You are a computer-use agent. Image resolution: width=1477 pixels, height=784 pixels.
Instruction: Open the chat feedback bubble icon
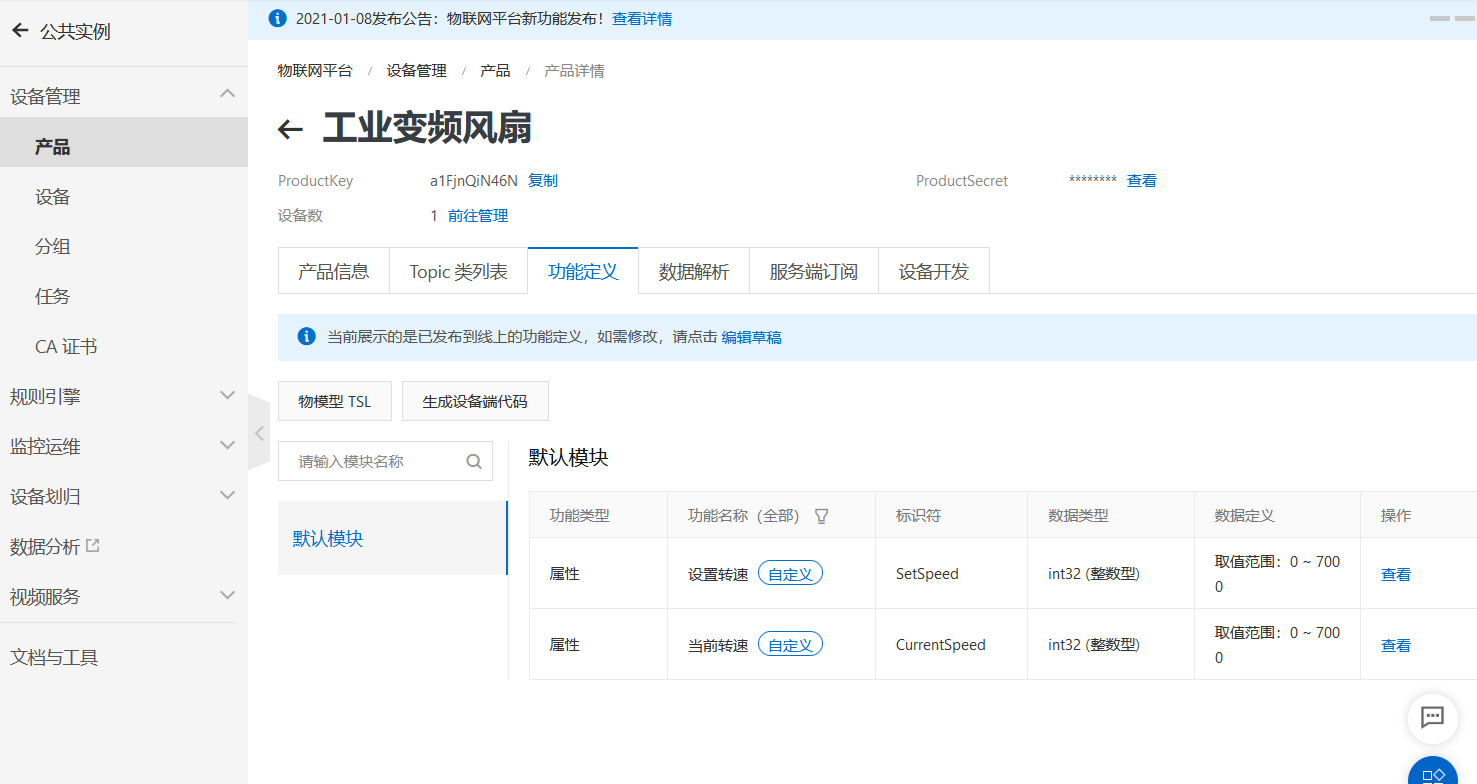click(1432, 717)
